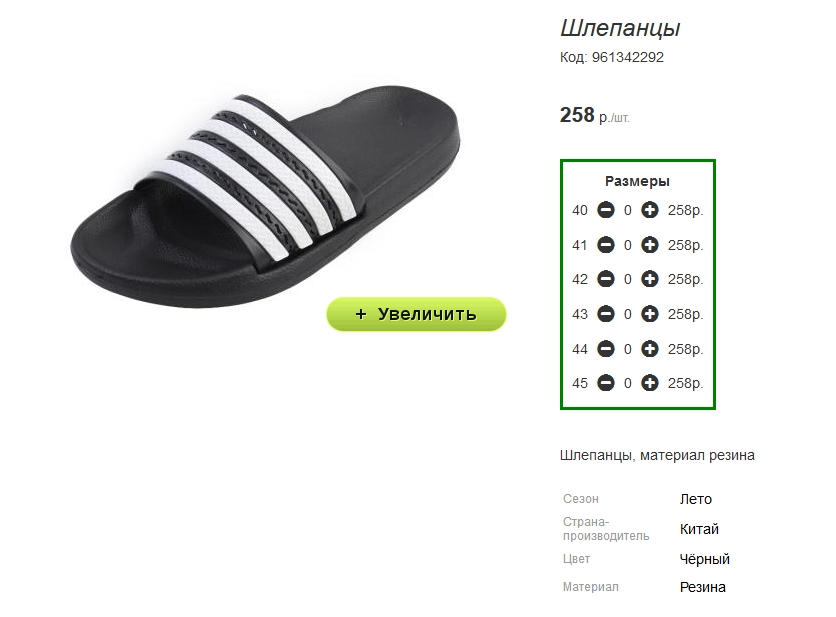Add one pair of size 44
This screenshot has height=617, width=836.
tap(649, 349)
